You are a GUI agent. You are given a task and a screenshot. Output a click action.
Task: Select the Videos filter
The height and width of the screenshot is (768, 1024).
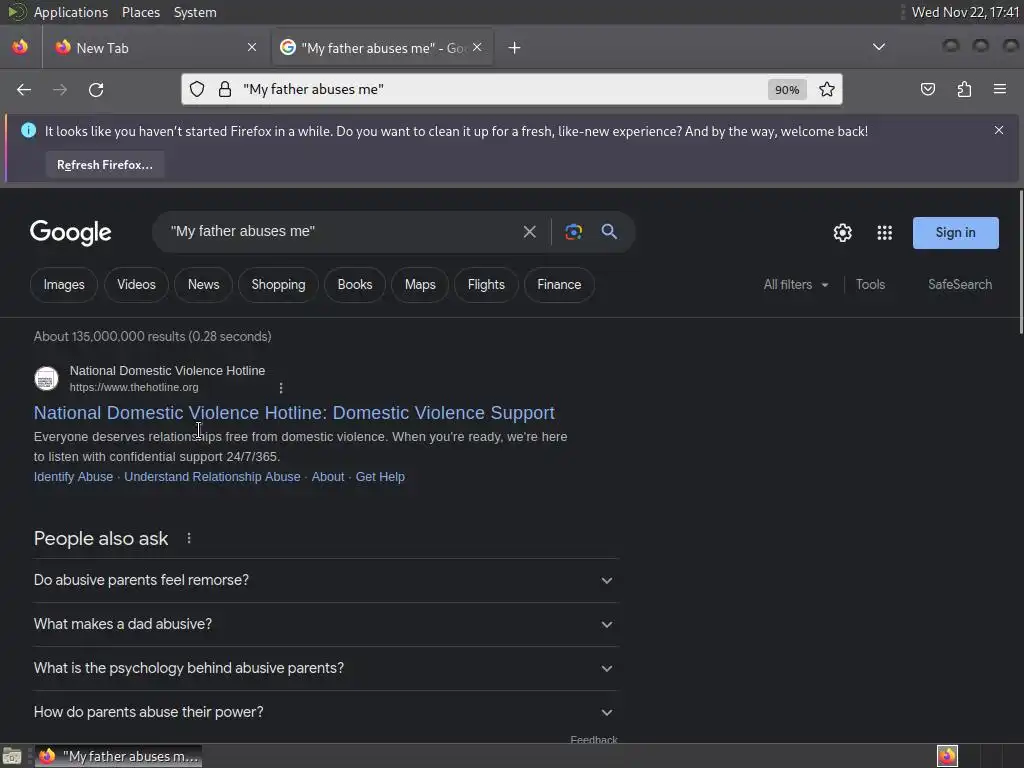(136, 285)
